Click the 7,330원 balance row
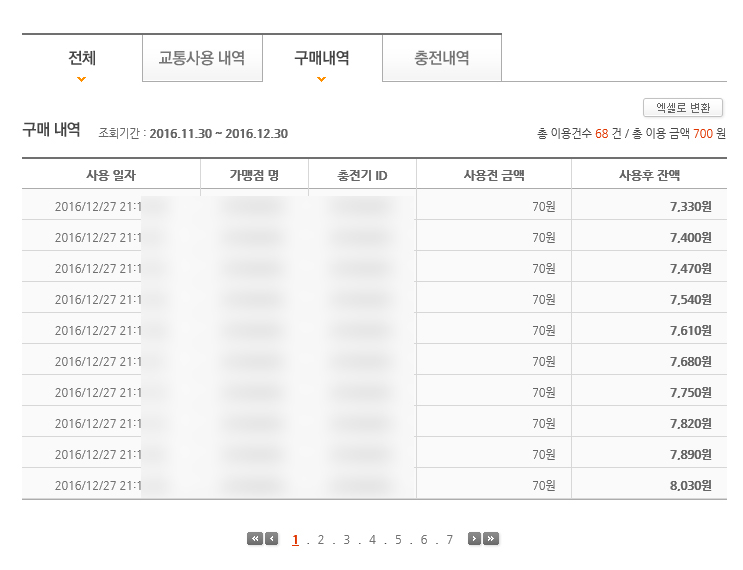Image resolution: width=743 pixels, height=570 pixels. pyautogui.click(x=690, y=207)
